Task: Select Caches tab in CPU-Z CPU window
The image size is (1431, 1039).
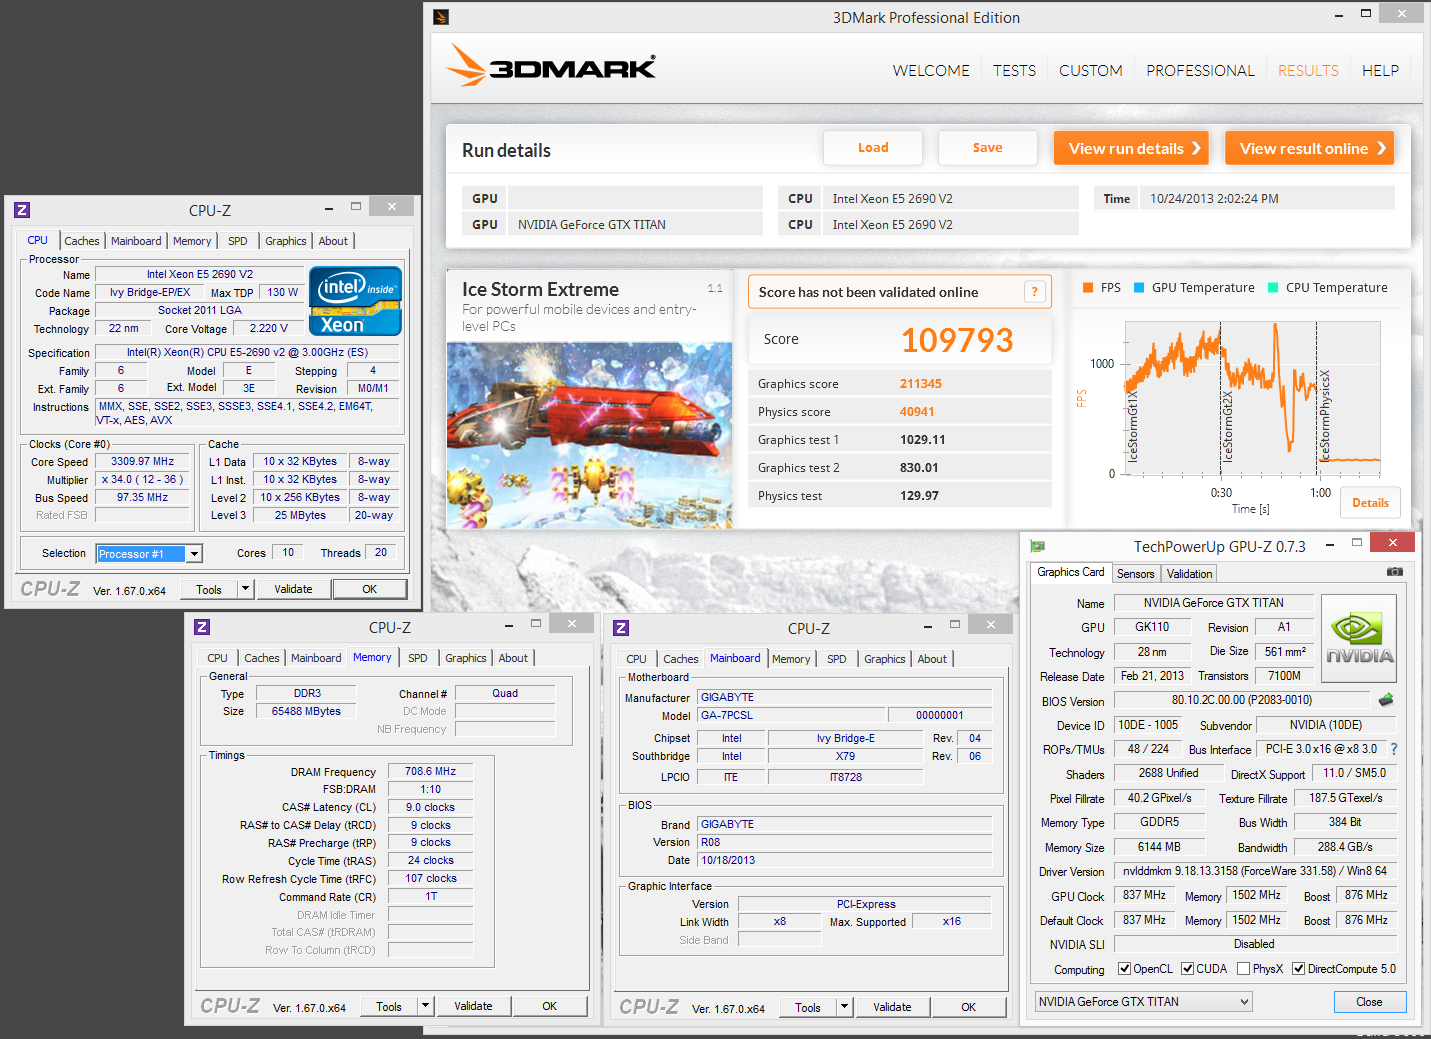Action: (x=82, y=241)
